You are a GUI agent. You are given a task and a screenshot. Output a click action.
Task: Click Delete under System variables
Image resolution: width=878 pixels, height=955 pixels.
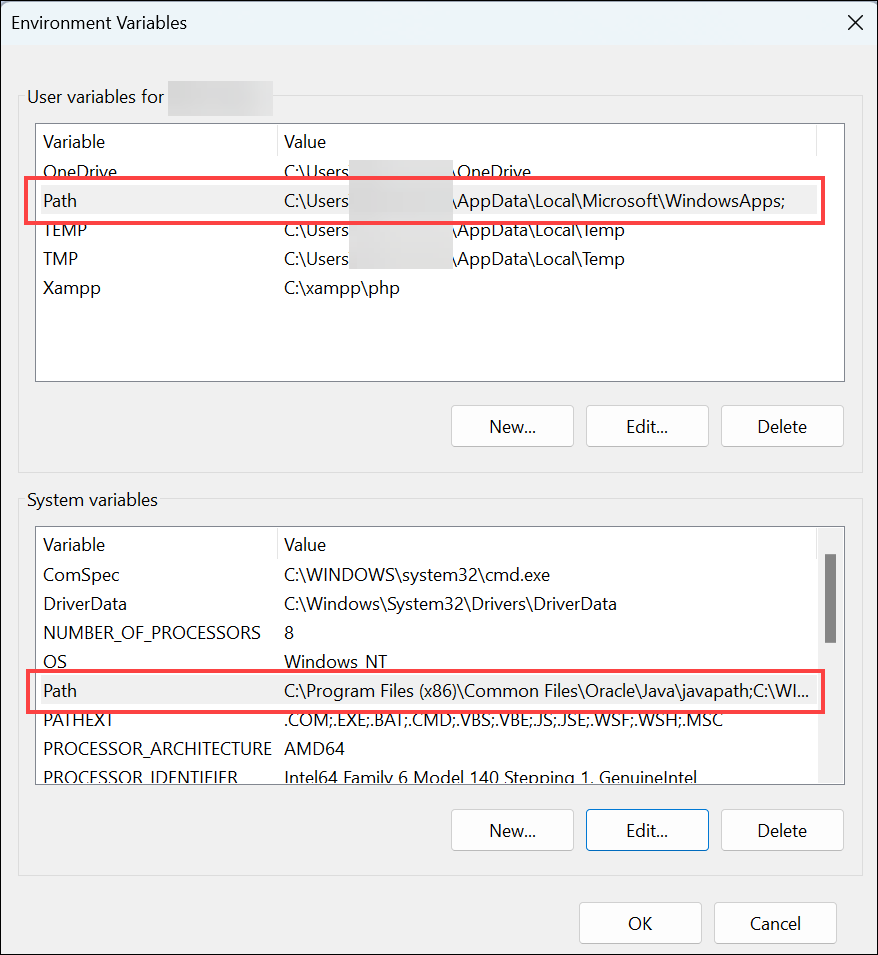pos(782,830)
